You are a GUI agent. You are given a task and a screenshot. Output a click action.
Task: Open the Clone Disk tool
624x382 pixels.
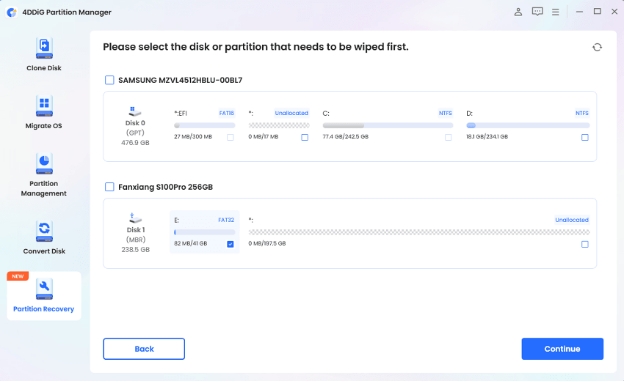pyautogui.click(x=44, y=55)
